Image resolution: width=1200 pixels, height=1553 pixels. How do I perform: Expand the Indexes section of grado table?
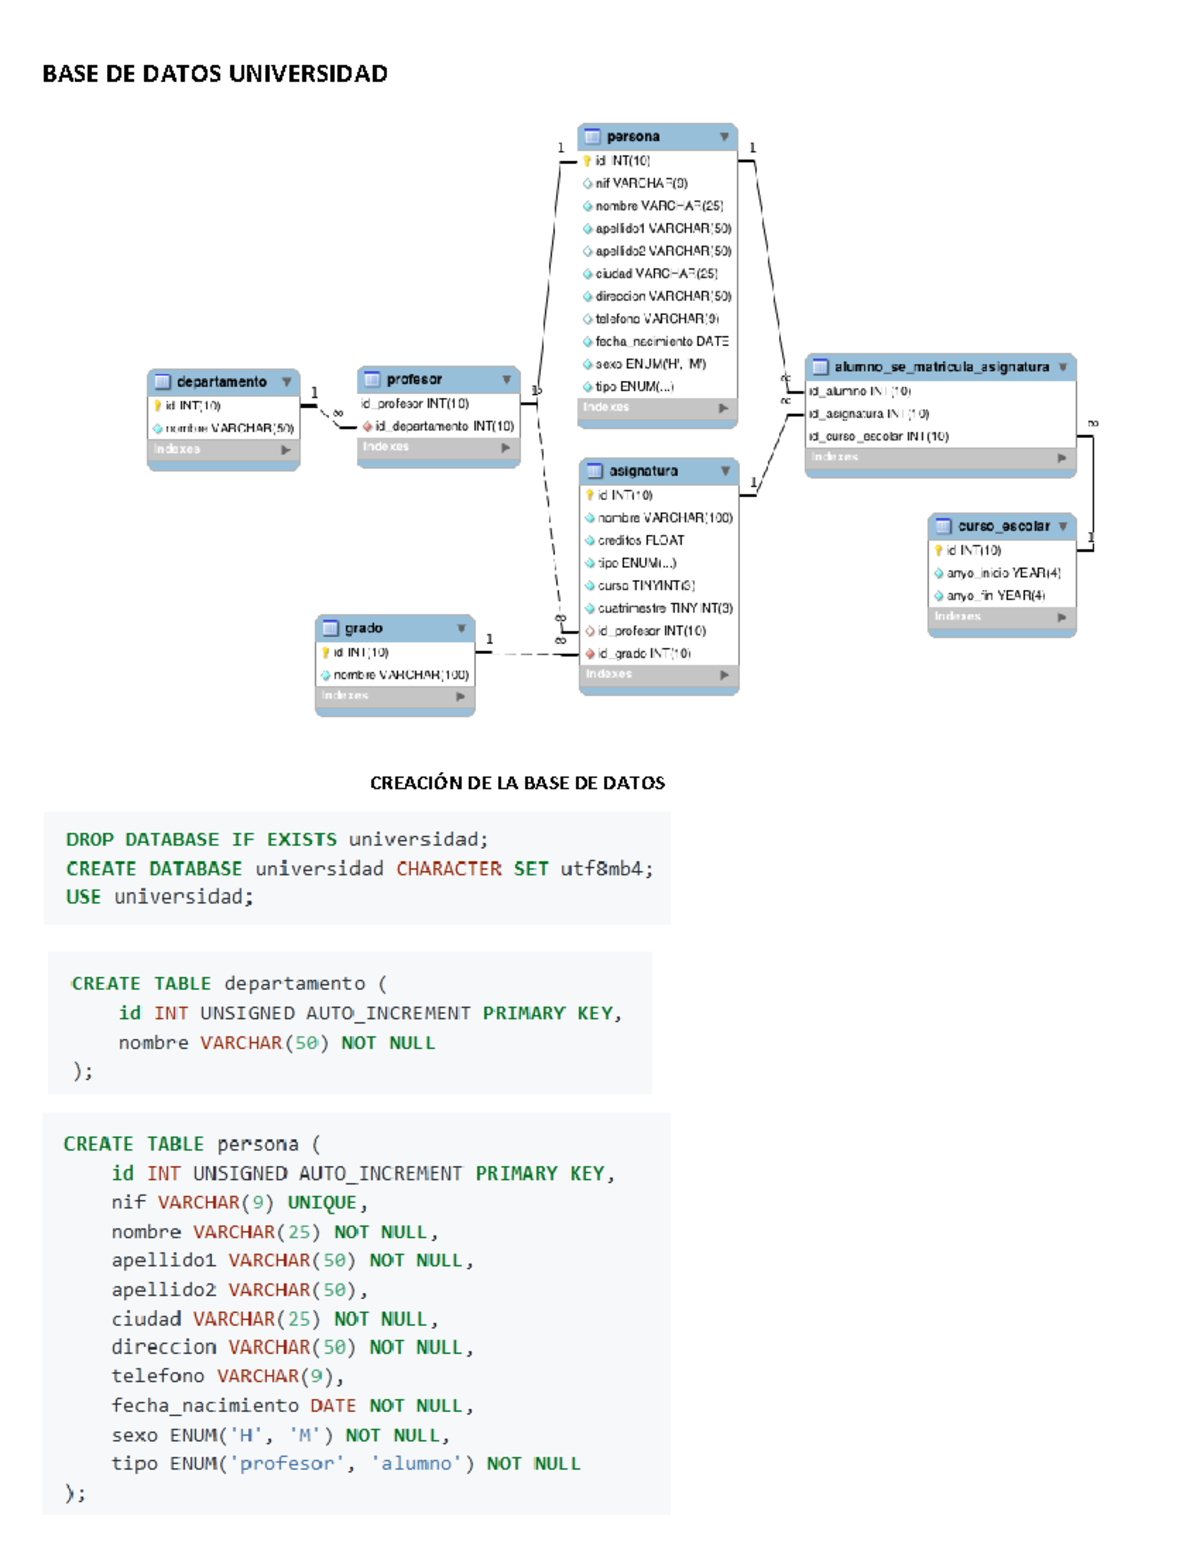tap(461, 696)
